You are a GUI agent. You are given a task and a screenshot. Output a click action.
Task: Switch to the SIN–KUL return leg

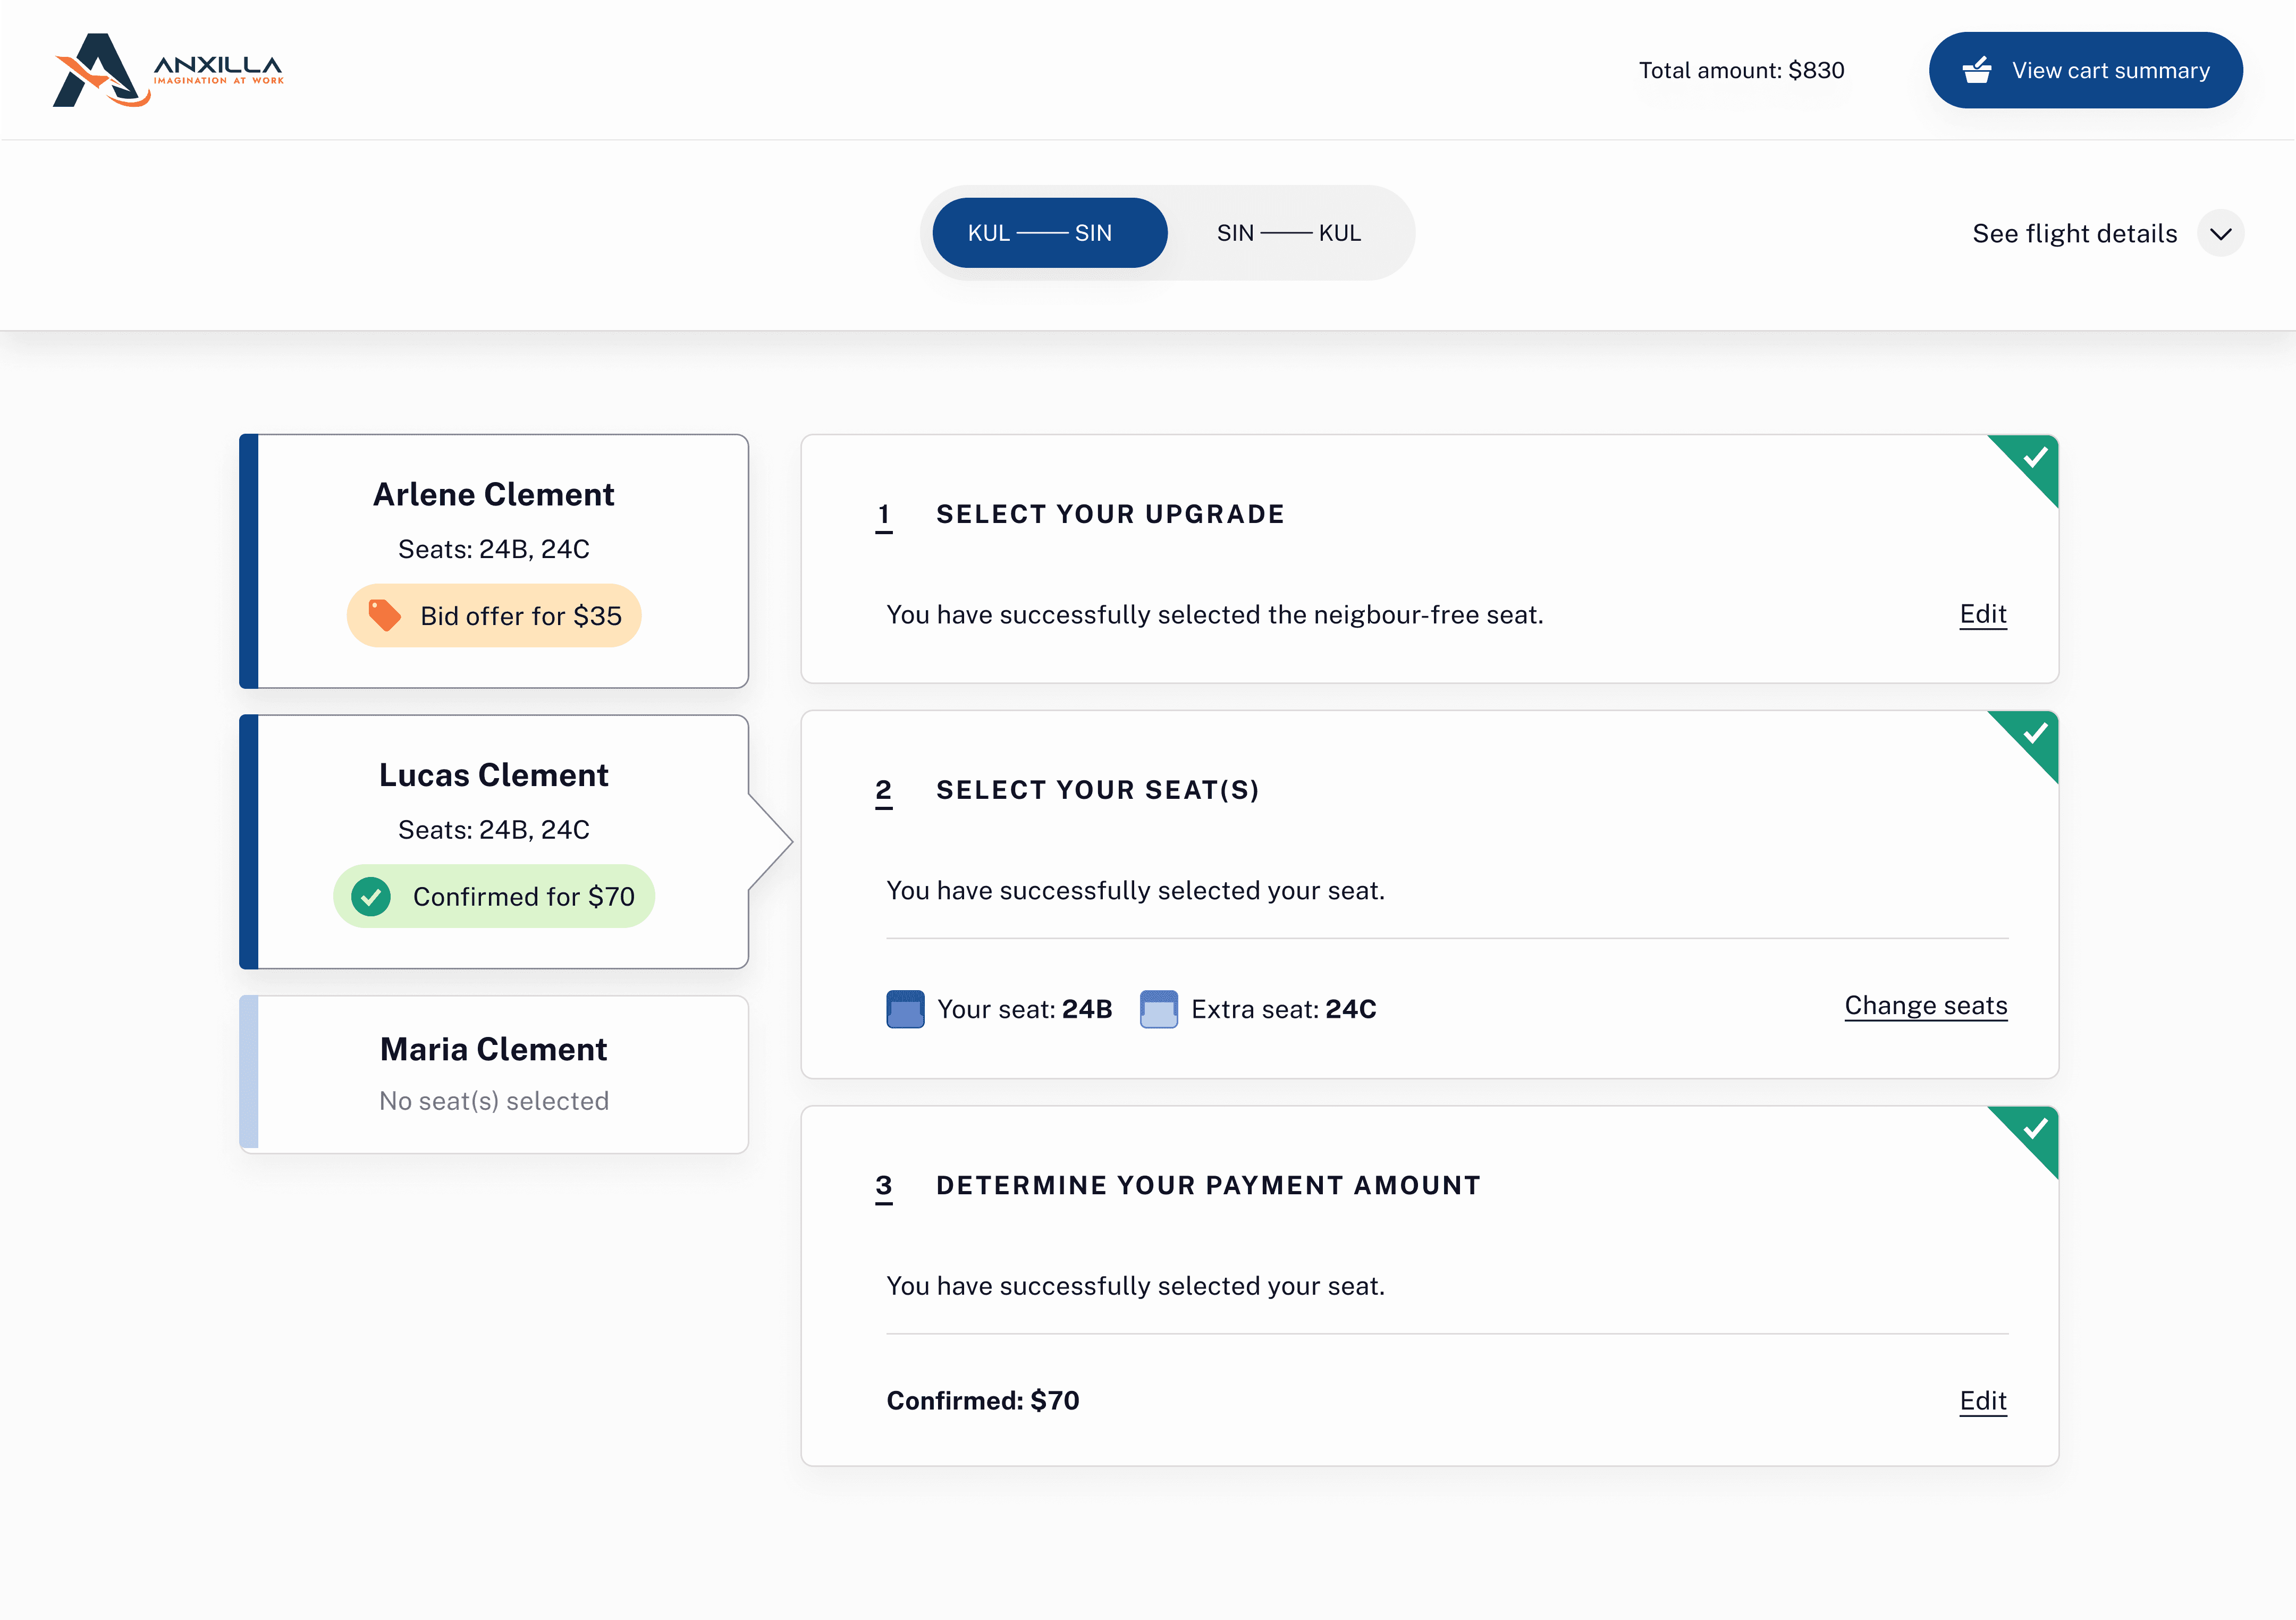(1288, 233)
